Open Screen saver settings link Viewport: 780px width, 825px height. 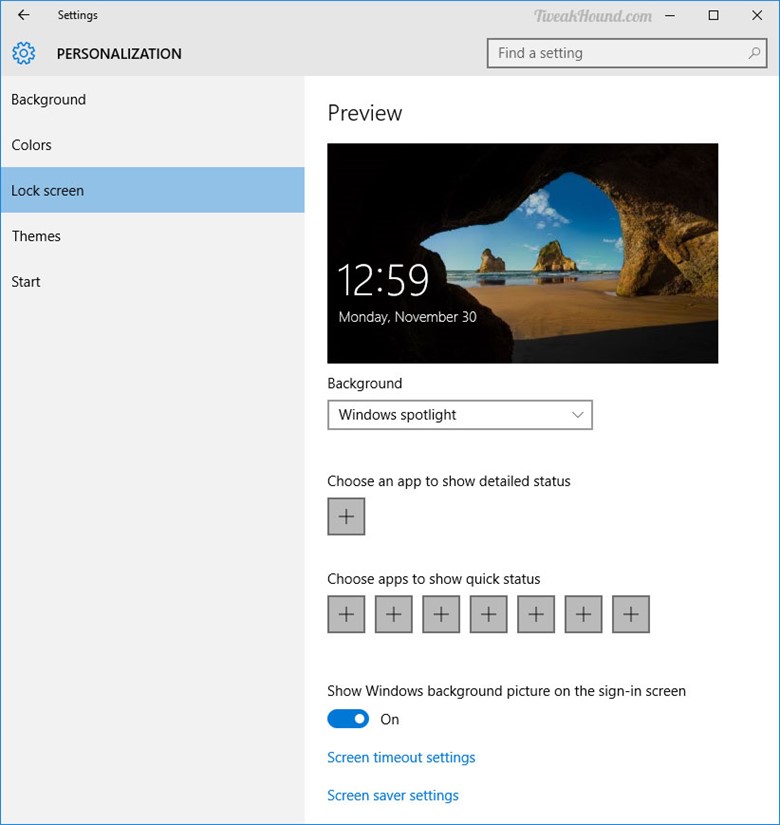pos(393,795)
